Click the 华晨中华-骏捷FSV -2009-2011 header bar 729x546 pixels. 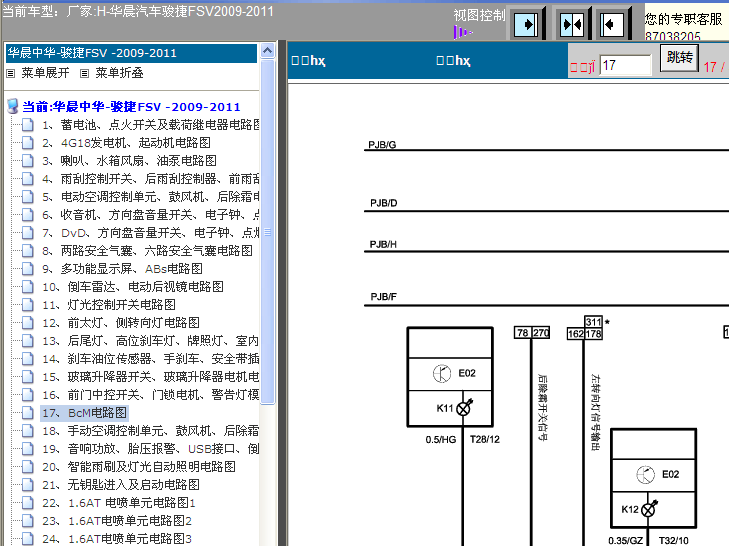click(131, 53)
